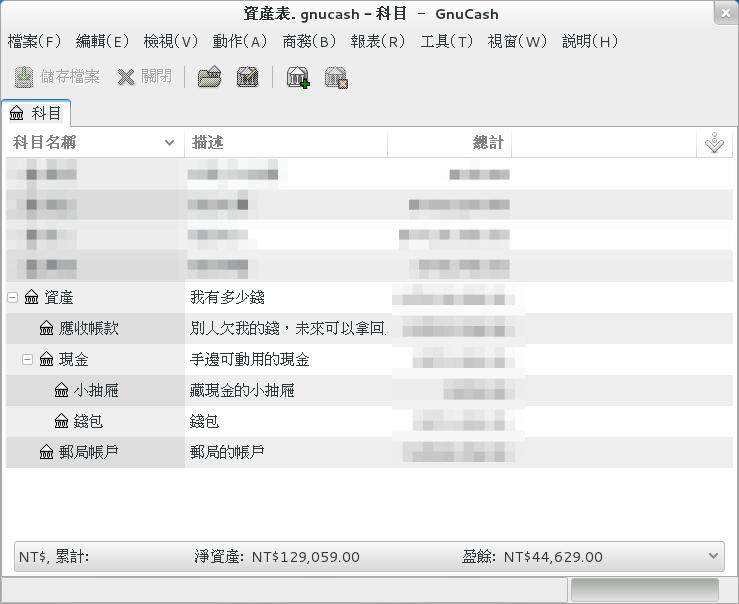Select the 應收帳款 account row
Screen dimensions: 739x604
coord(370,328)
